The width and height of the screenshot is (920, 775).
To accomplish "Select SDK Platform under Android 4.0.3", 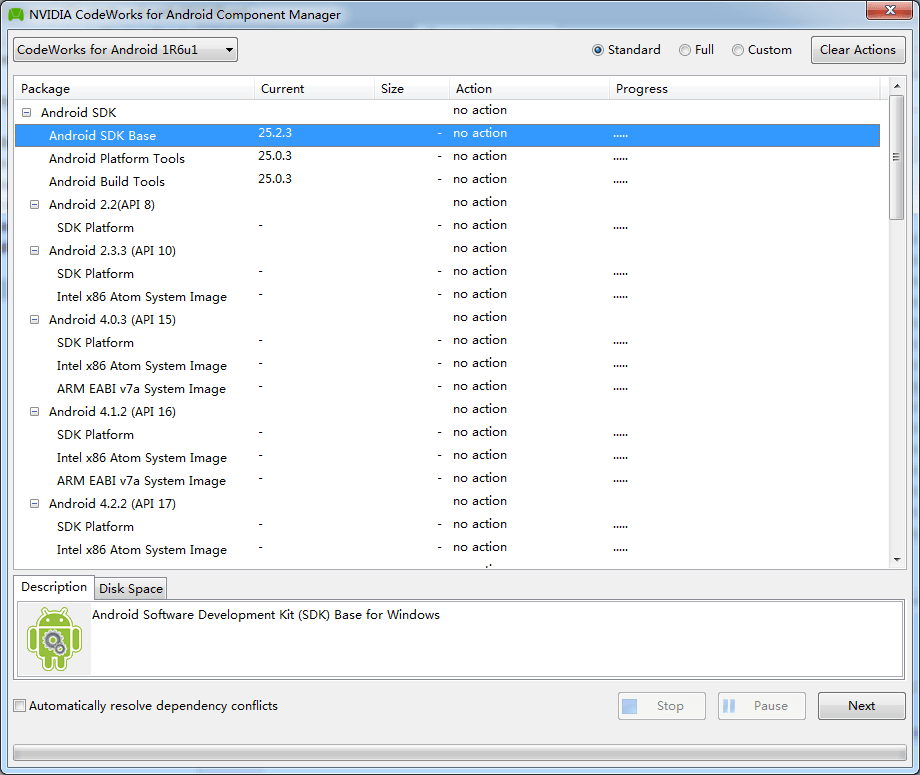I will click(447, 343).
